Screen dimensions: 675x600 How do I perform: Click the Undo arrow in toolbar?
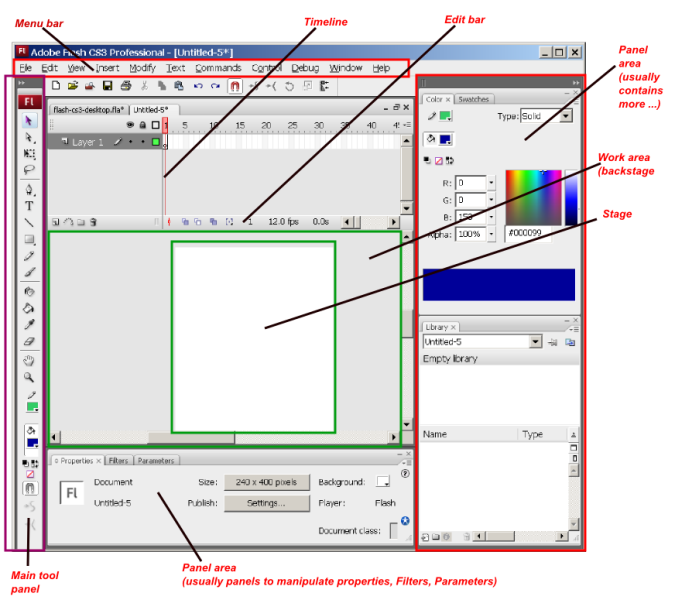(x=198, y=86)
